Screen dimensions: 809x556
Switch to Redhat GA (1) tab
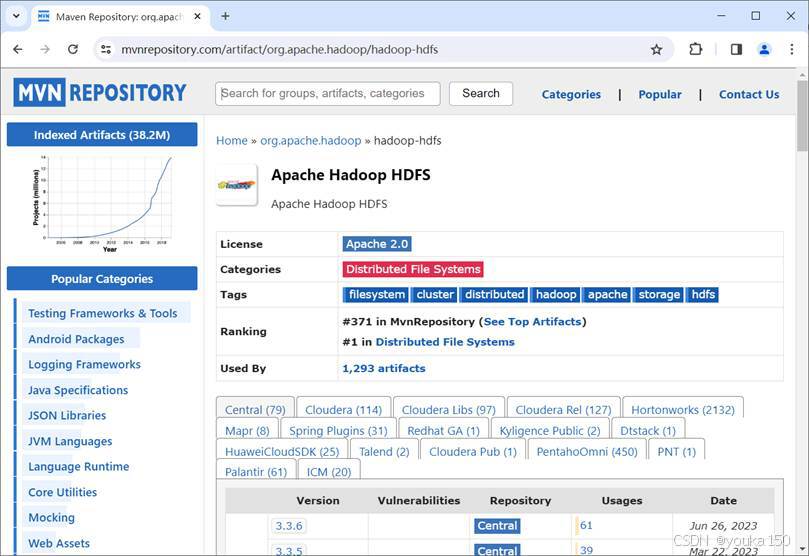pyautogui.click(x=443, y=430)
